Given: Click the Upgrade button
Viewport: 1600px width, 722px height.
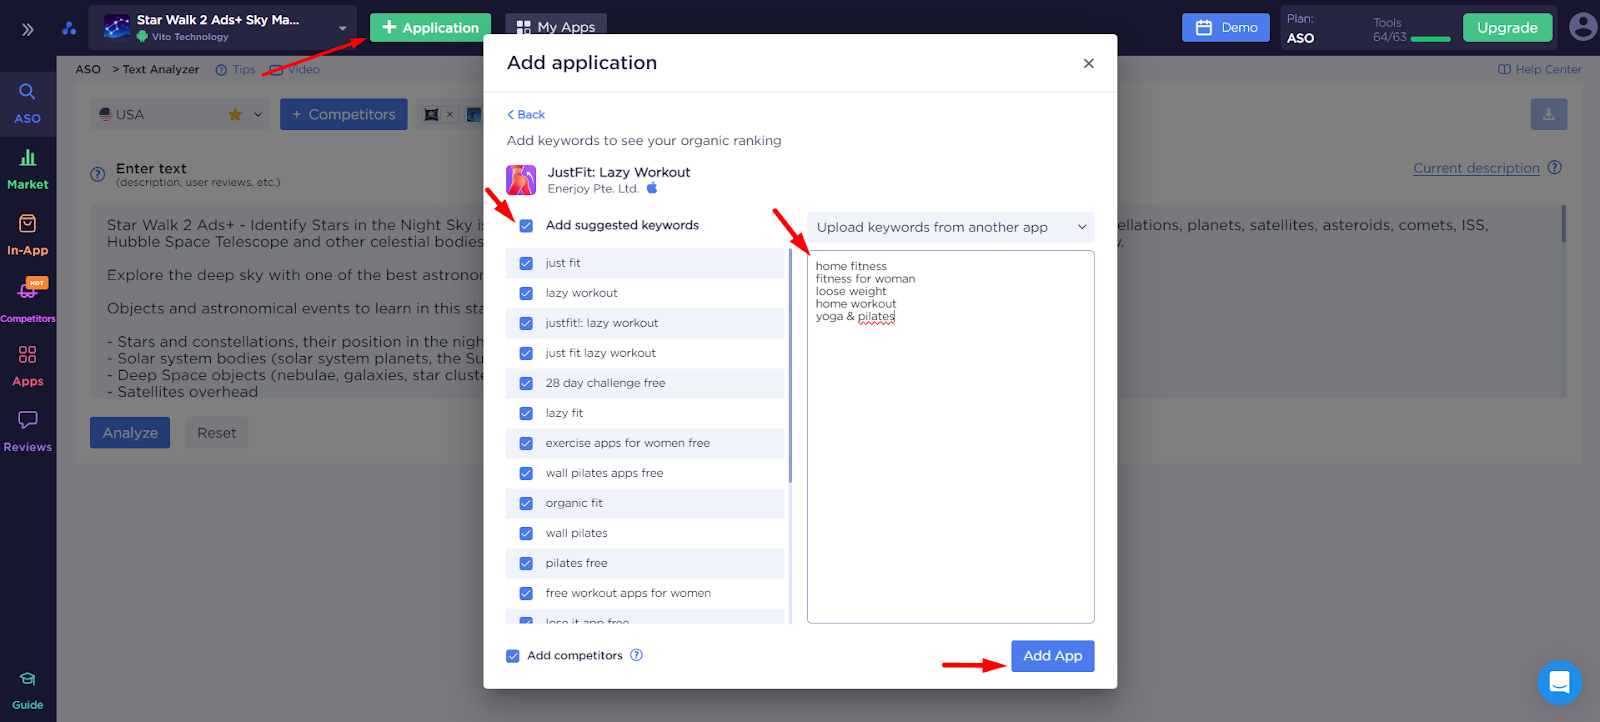Looking at the screenshot, I should 1507,27.
